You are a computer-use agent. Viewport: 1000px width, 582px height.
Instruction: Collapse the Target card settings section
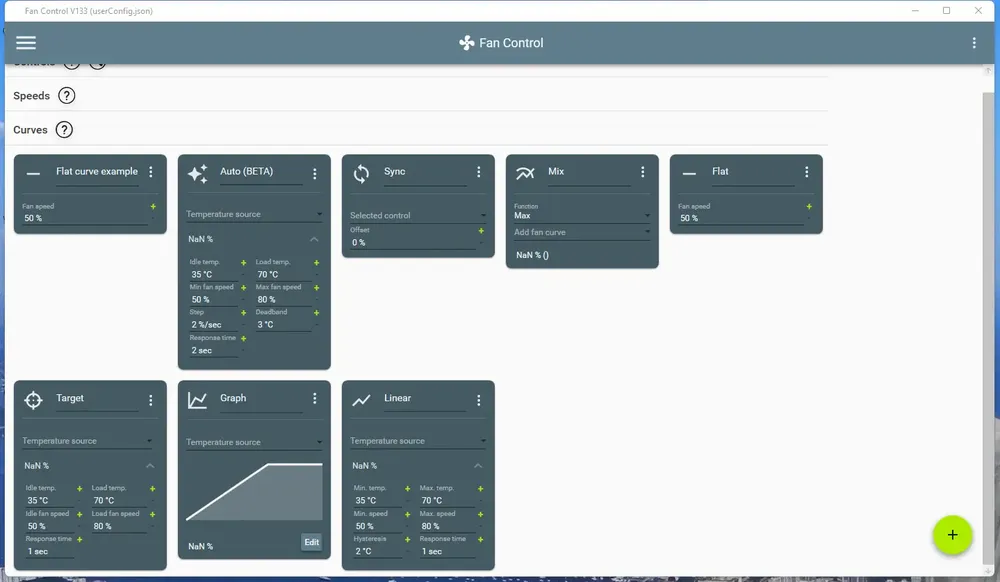click(x=150, y=466)
